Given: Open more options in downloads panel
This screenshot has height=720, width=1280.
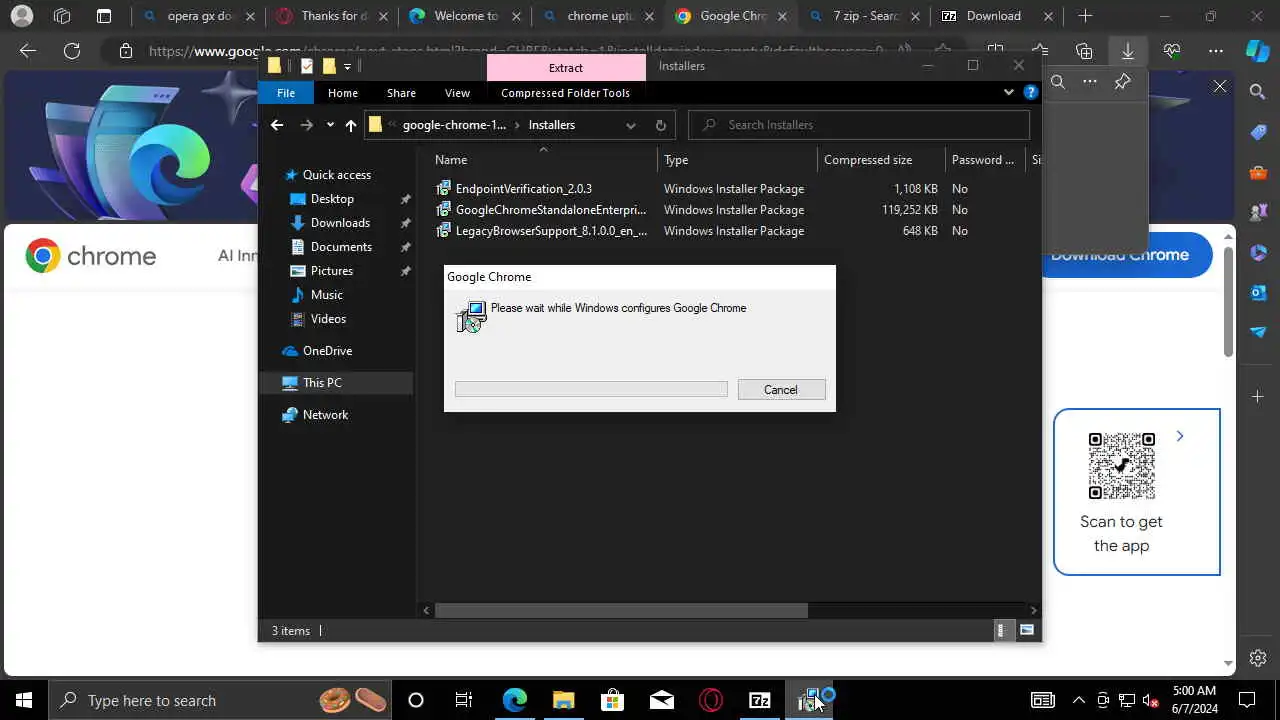Looking at the screenshot, I should 1090,82.
